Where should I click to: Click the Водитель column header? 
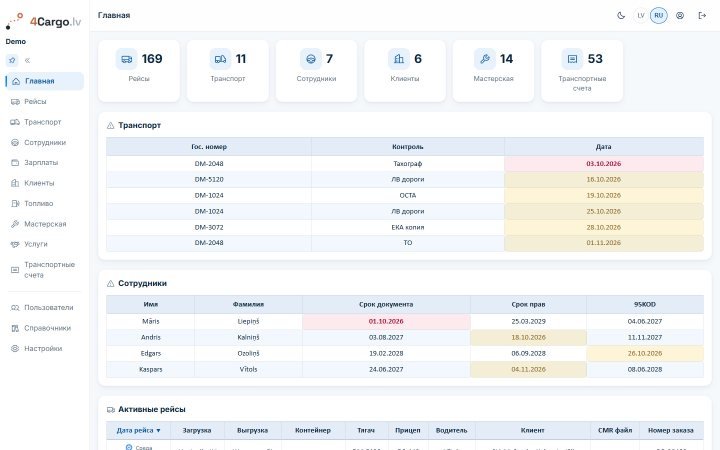coord(451,430)
